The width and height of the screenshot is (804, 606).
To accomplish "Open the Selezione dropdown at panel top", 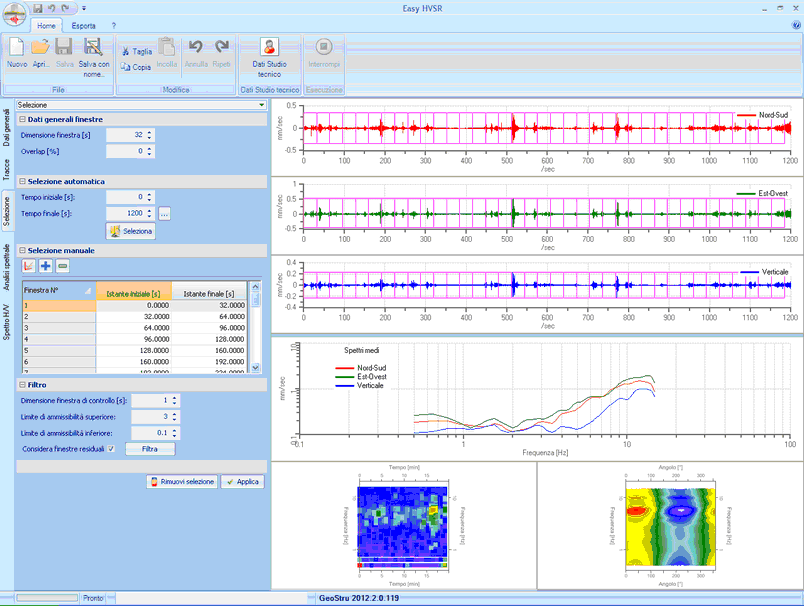I will point(142,105).
